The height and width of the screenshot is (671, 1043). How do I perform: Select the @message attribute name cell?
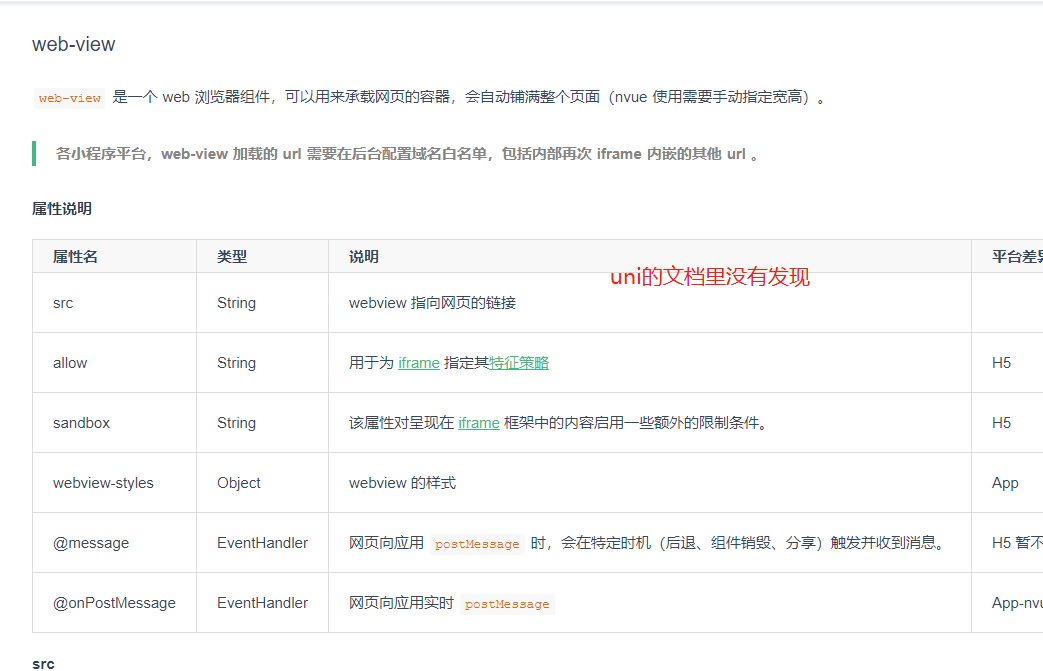pyautogui.click(x=91, y=543)
